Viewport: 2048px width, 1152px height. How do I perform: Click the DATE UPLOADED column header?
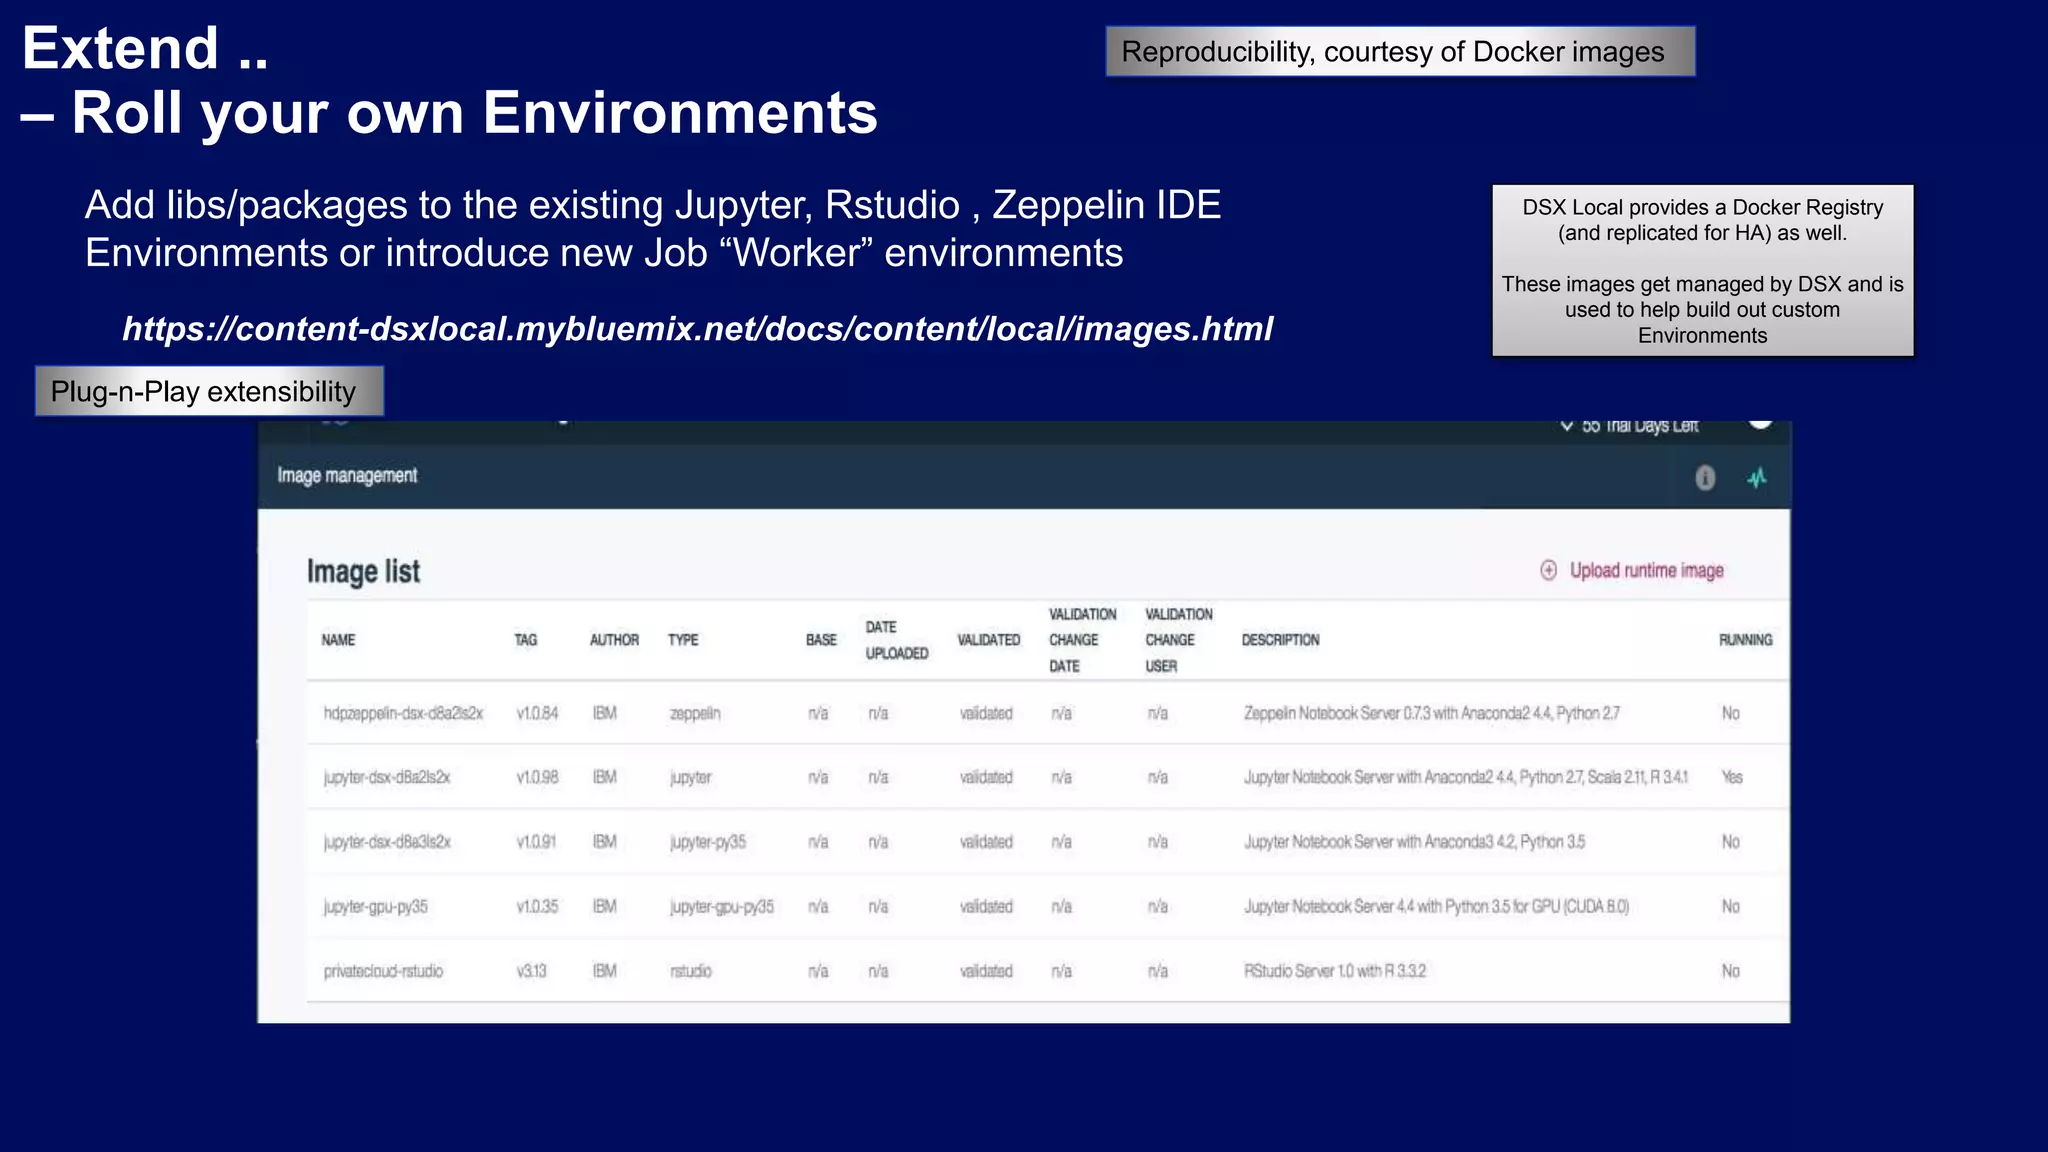[897, 640]
